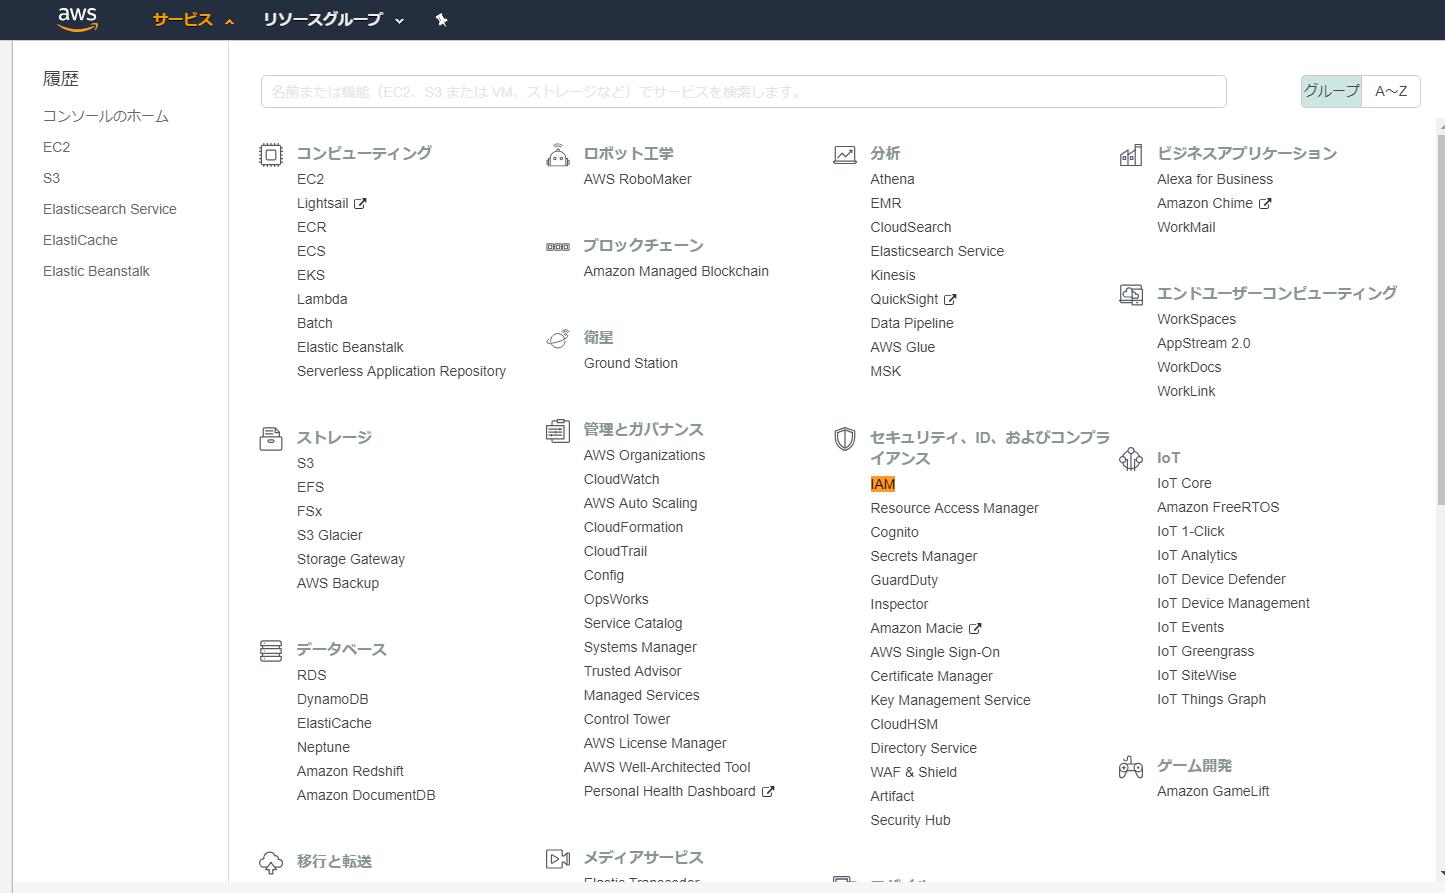Open Elasticsearch Service from history sidebar
1445x893 pixels.
(x=110, y=209)
